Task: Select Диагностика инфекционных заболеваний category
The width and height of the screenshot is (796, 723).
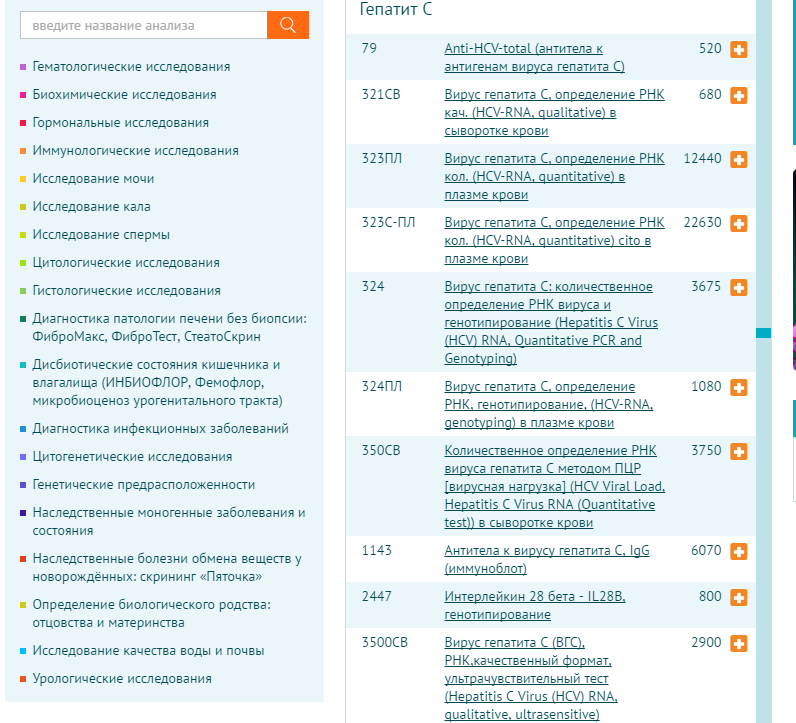Action: (x=160, y=429)
